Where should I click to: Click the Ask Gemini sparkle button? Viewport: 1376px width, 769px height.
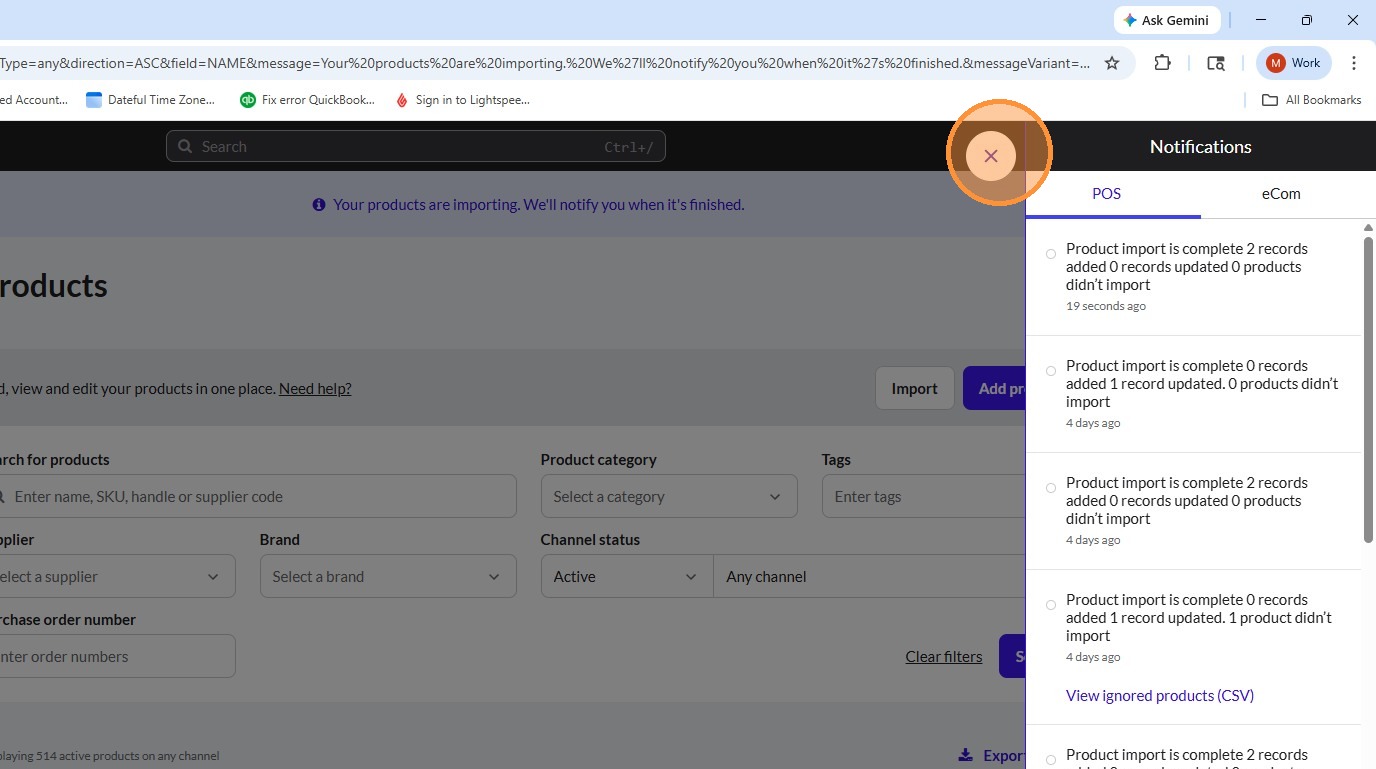(1166, 20)
